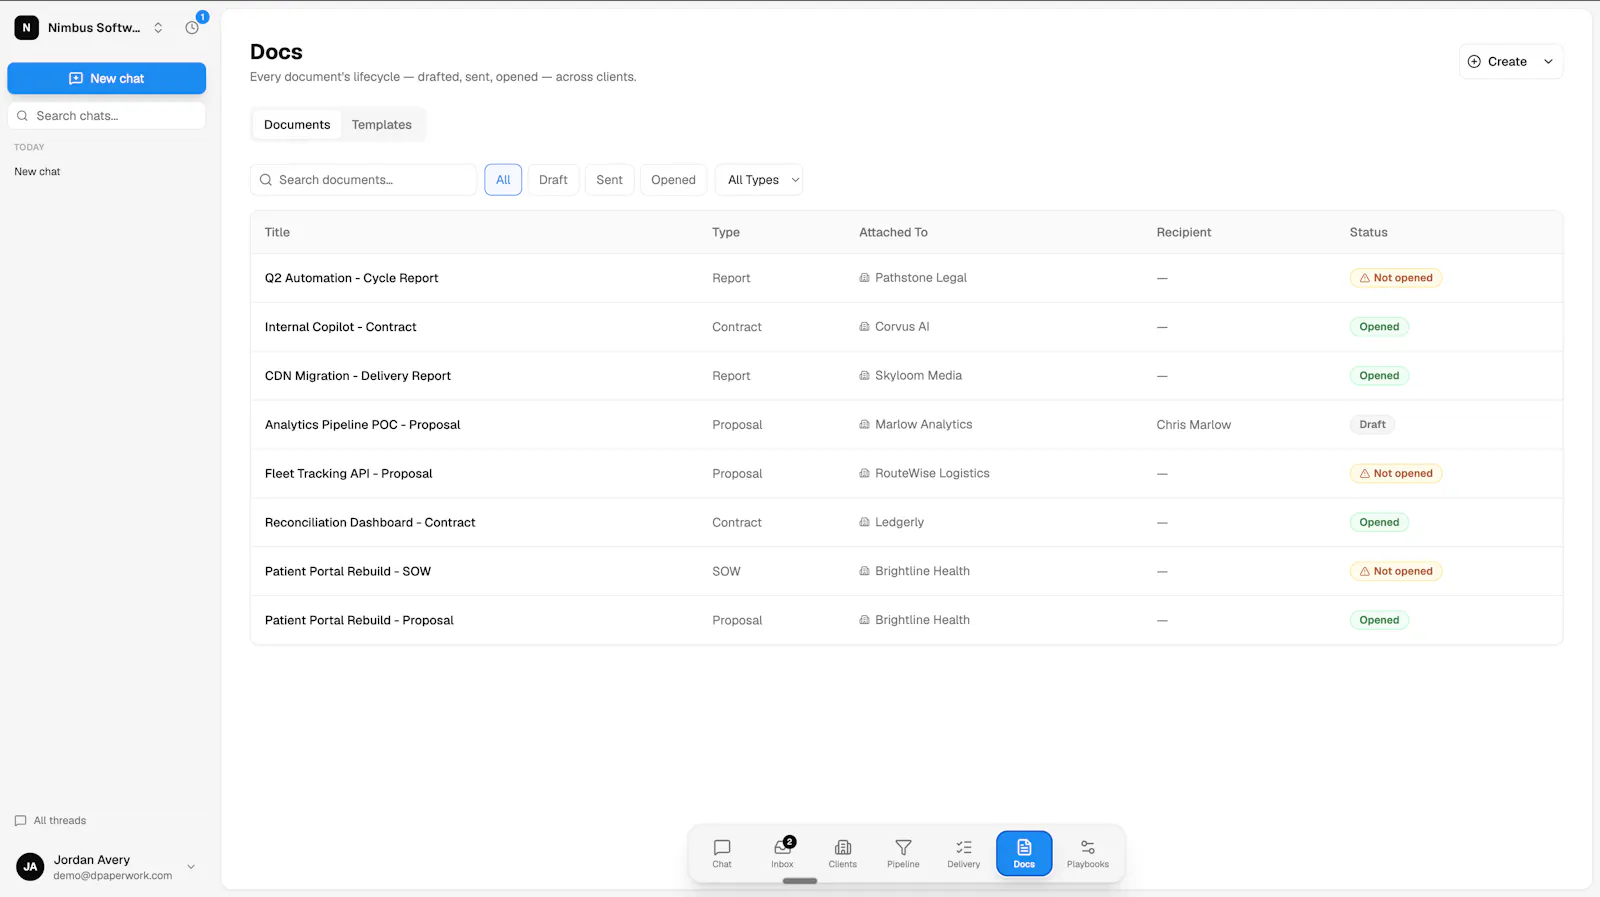Click the plus circle icon on Create
This screenshot has width=1600, height=897.
point(1474,62)
